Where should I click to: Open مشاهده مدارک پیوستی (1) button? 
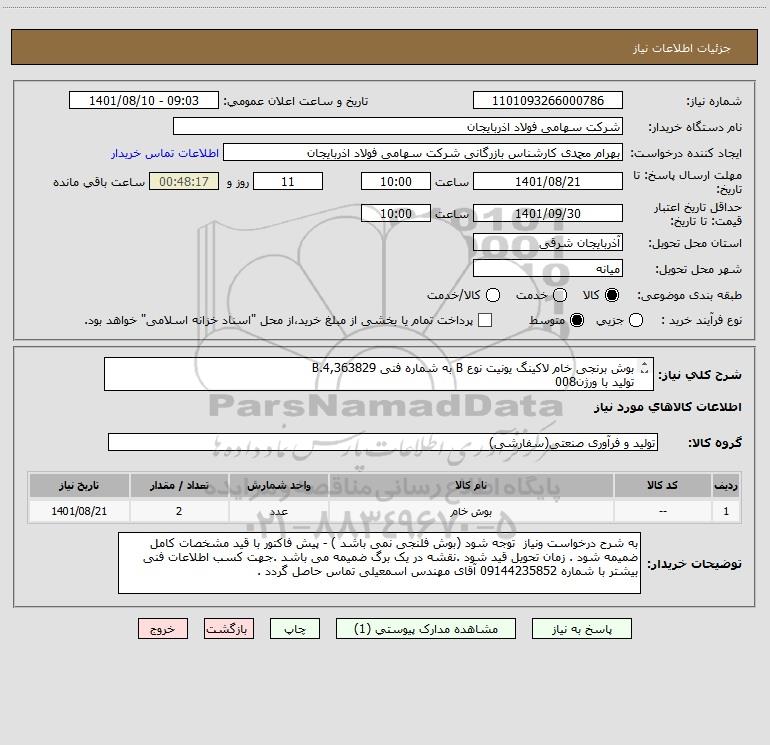(x=426, y=629)
